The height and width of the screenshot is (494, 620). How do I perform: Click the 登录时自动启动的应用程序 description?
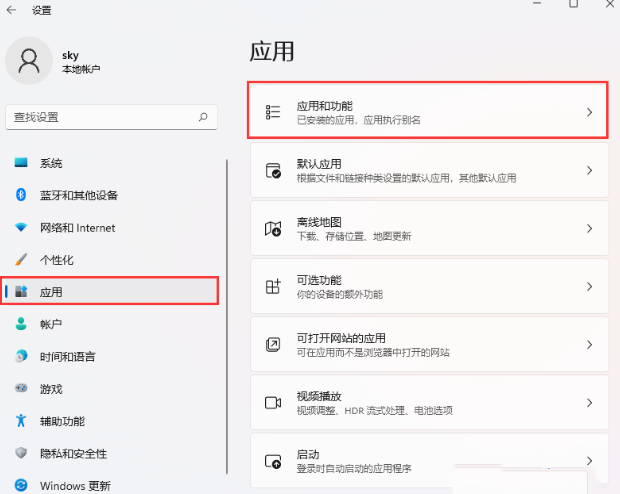click(354, 469)
